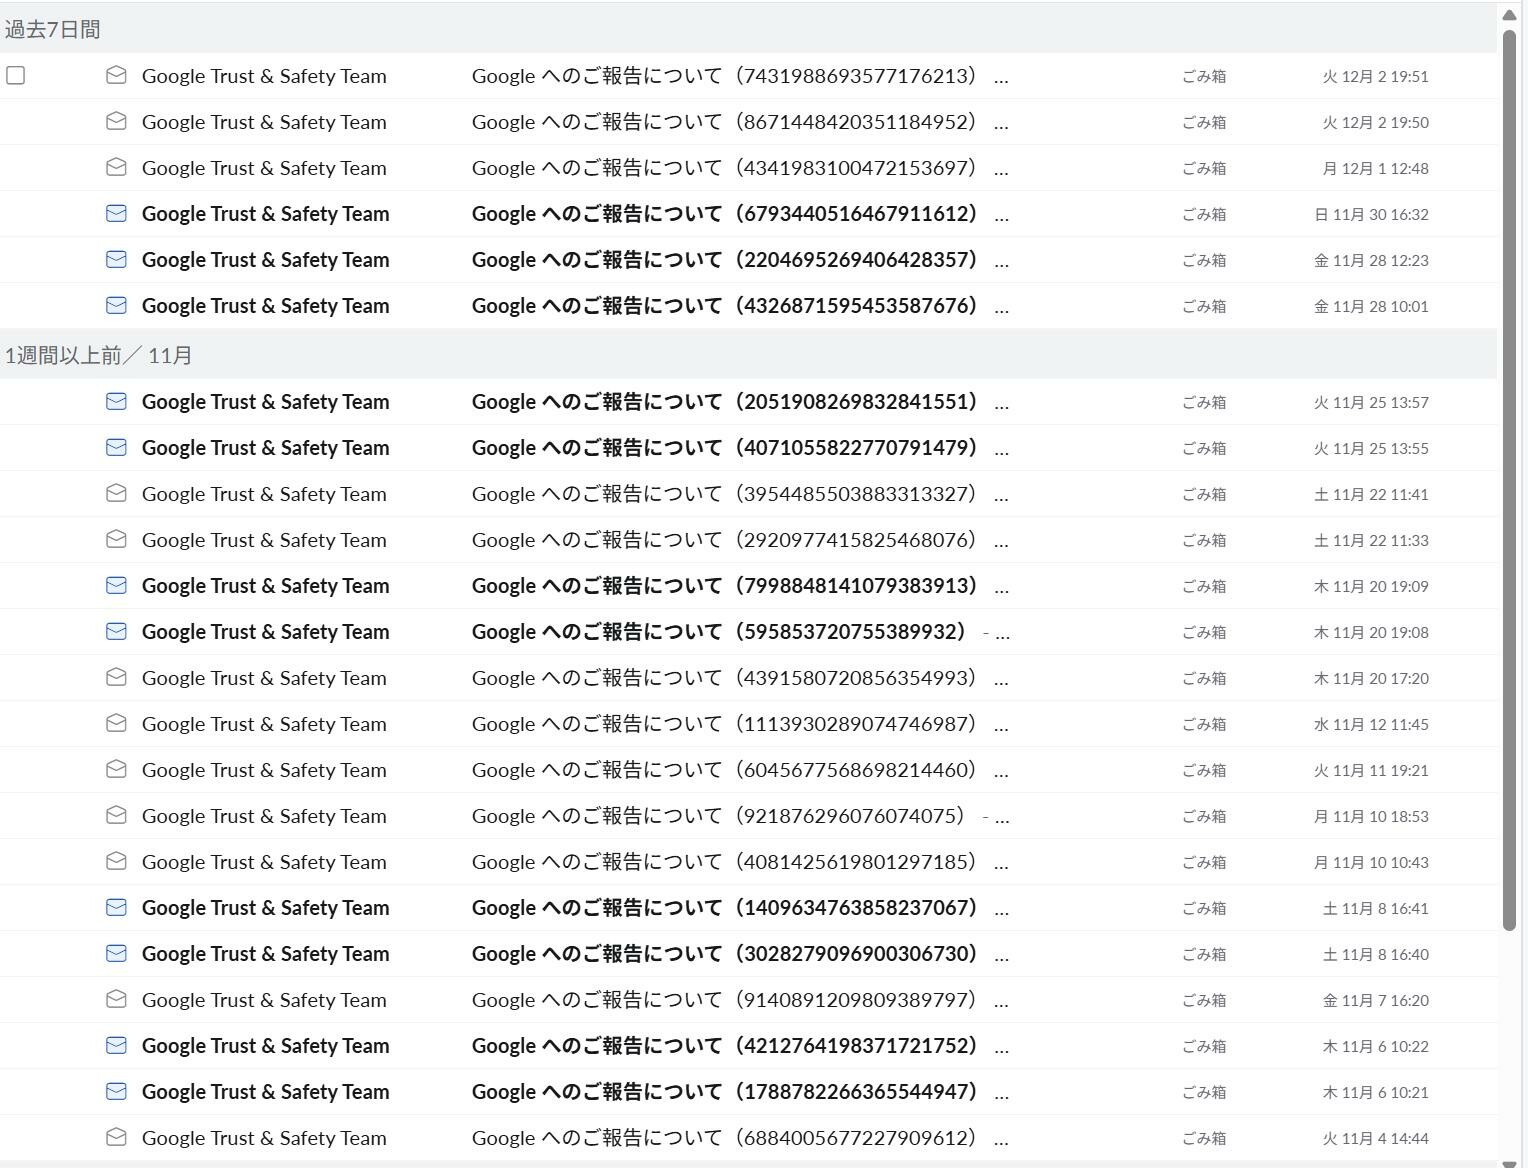Image resolution: width=1528 pixels, height=1168 pixels.
Task: Toggle read status icon on 11月 28 12:23 email
Action: (116, 260)
